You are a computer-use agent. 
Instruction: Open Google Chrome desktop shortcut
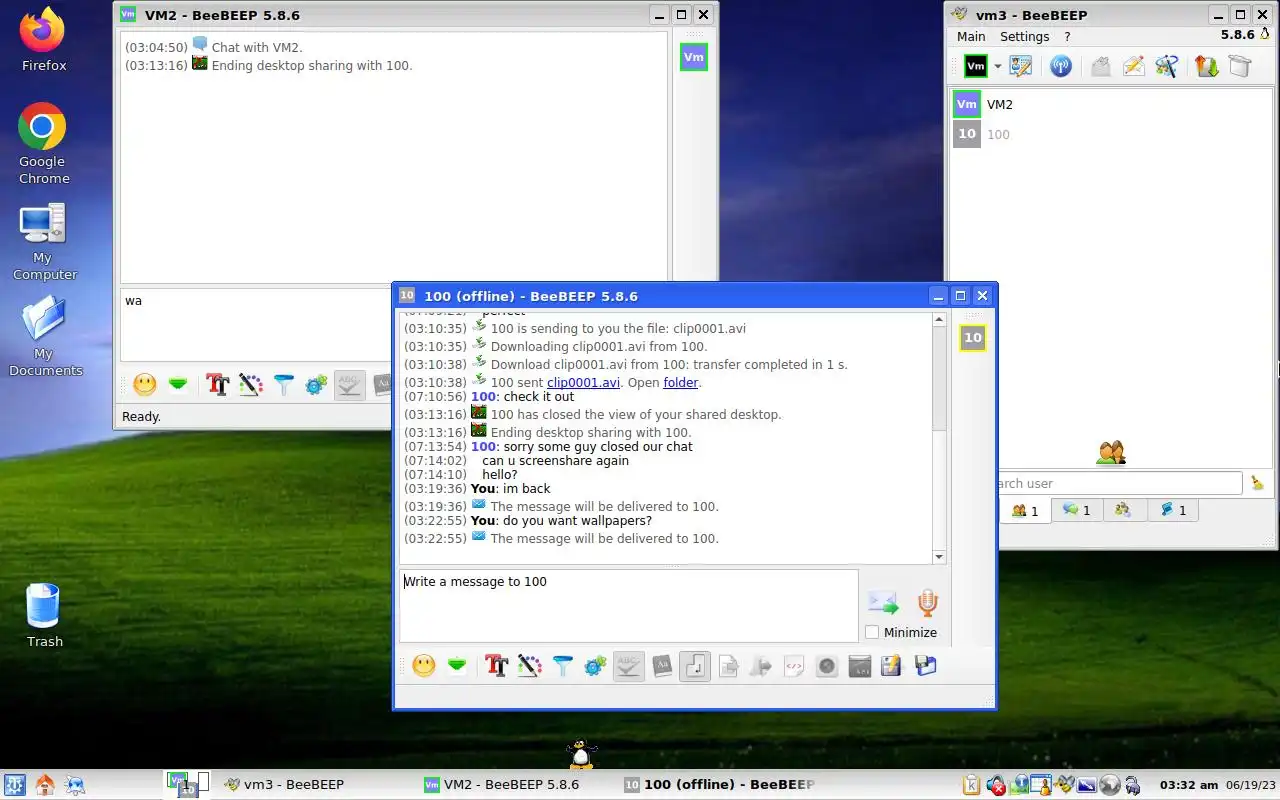43,143
